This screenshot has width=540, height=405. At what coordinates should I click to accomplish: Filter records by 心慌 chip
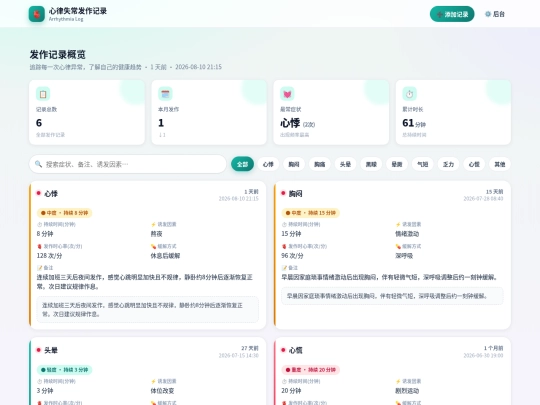click(x=474, y=164)
